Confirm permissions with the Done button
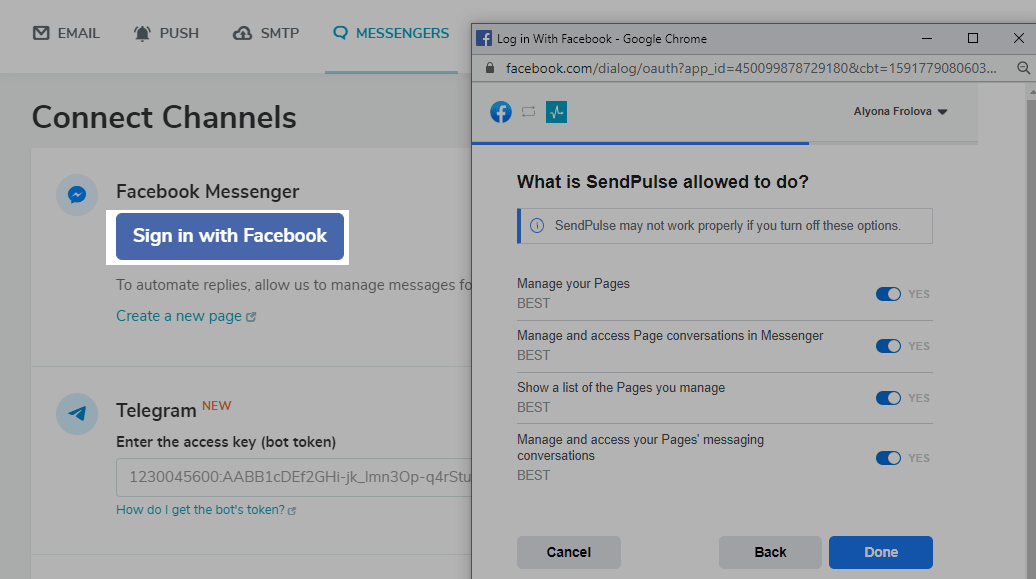The width and height of the screenshot is (1036, 579). 881,553
